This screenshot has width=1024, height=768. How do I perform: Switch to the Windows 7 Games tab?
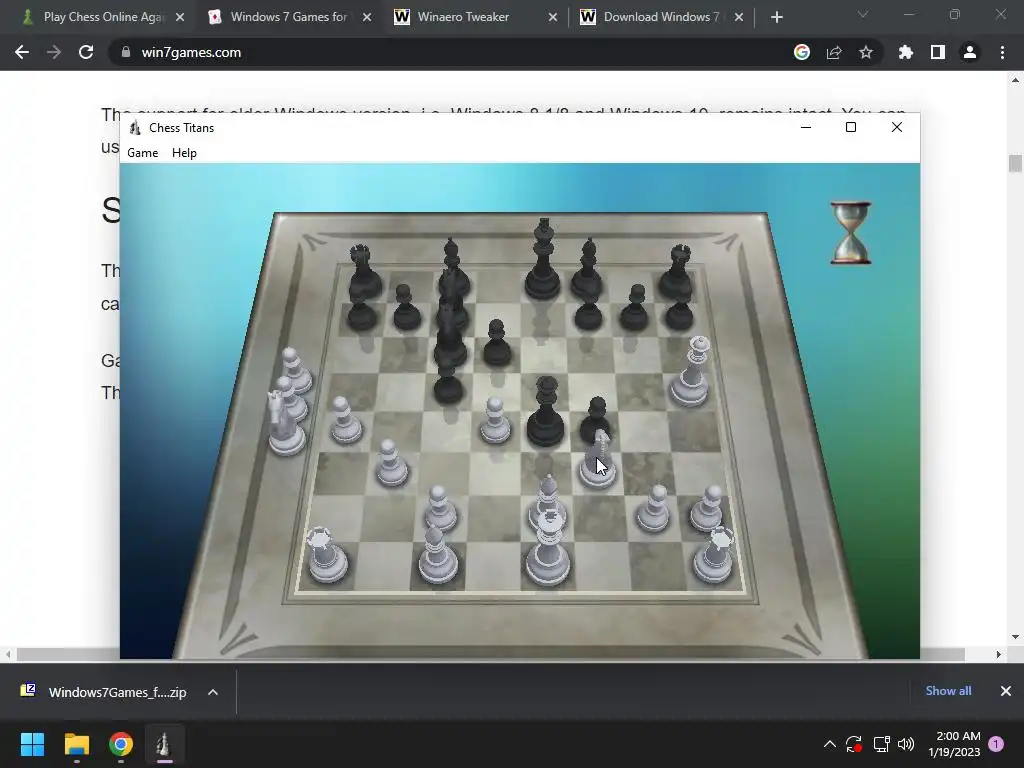(x=289, y=17)
